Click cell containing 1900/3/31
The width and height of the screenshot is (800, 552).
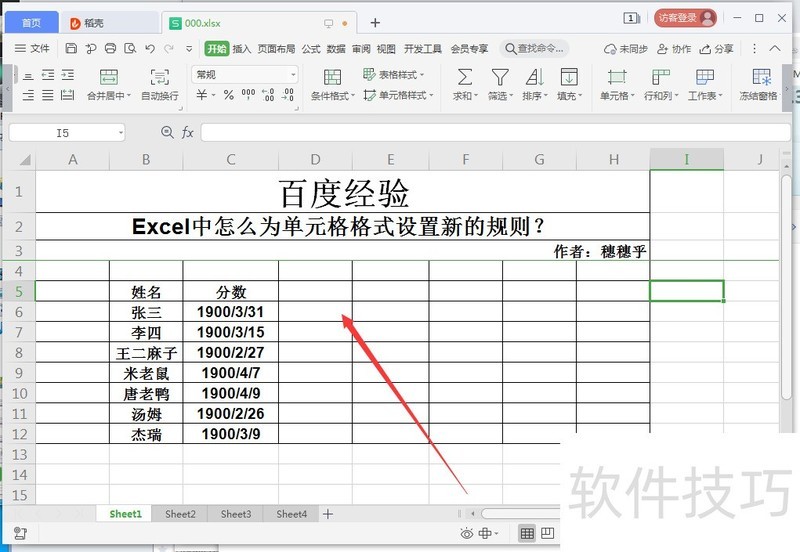point(231,312)
